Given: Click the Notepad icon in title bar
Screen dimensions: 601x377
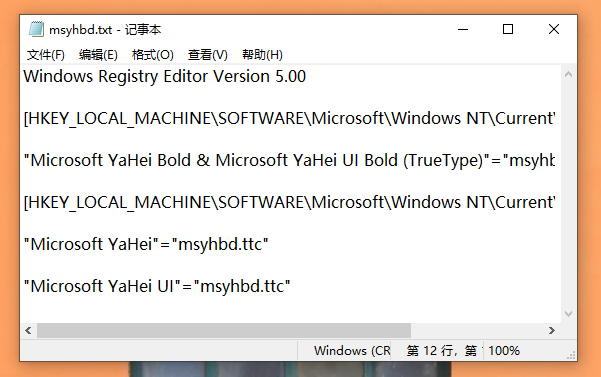Looking at the screenshot, I should (36, 29).
